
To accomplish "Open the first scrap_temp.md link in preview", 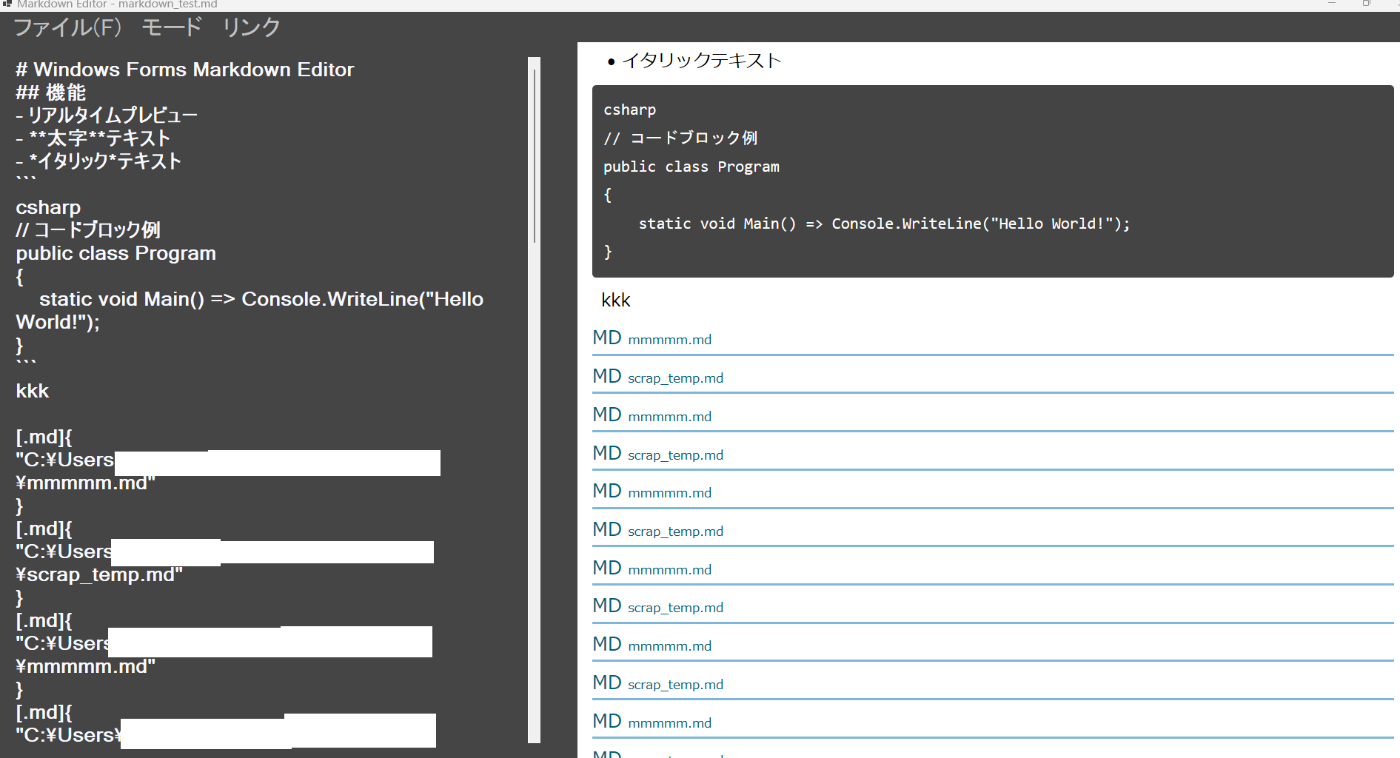I will tap(675, 378).
